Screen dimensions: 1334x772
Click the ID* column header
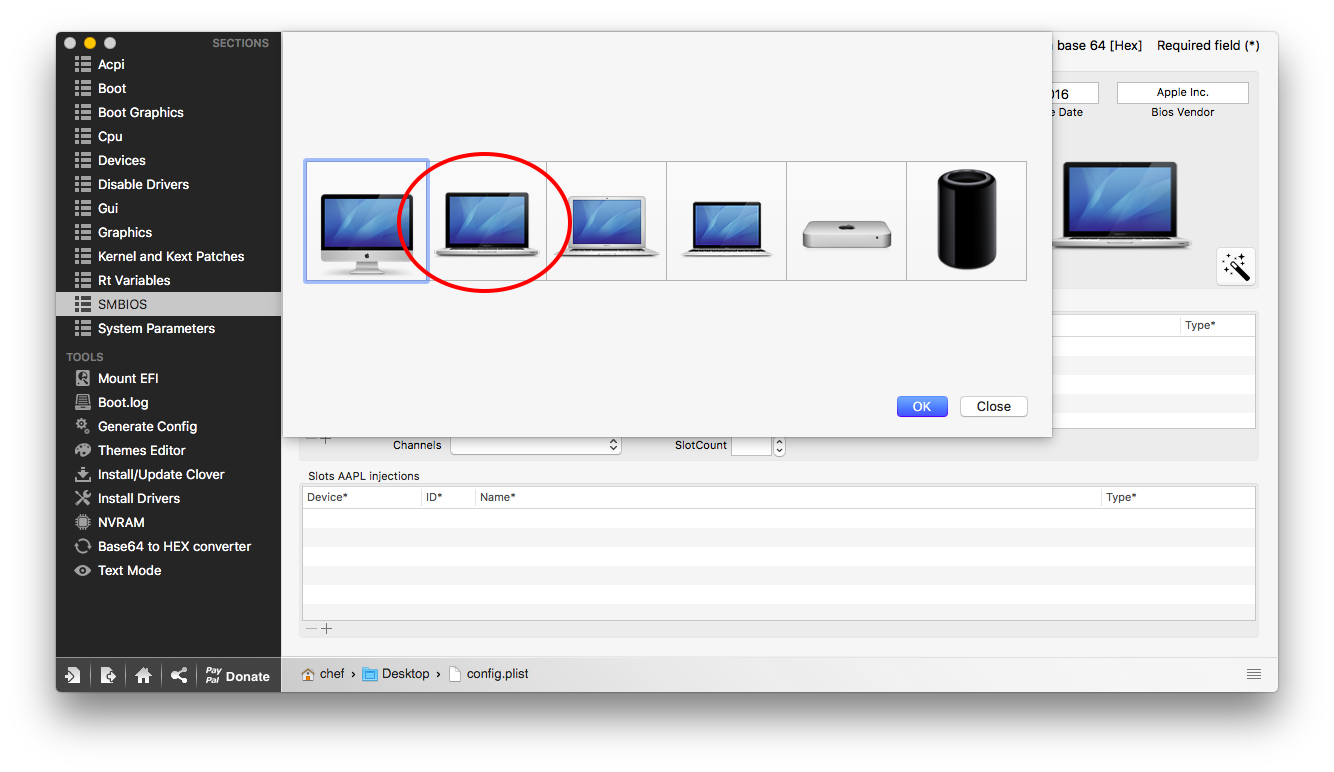click(448, 497)
